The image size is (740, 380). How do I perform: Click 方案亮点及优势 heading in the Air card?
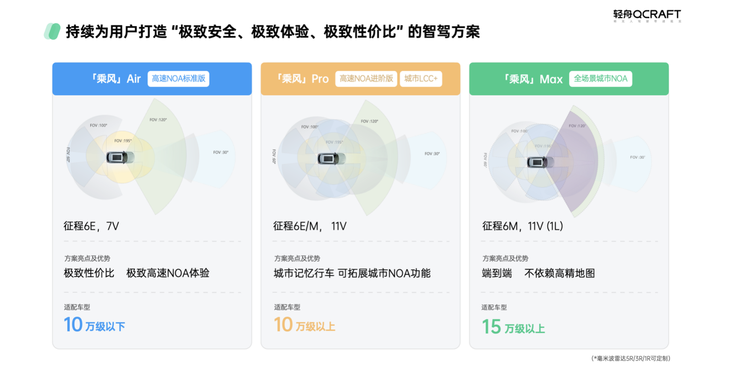pyautogui.click(x=87, y=258)
